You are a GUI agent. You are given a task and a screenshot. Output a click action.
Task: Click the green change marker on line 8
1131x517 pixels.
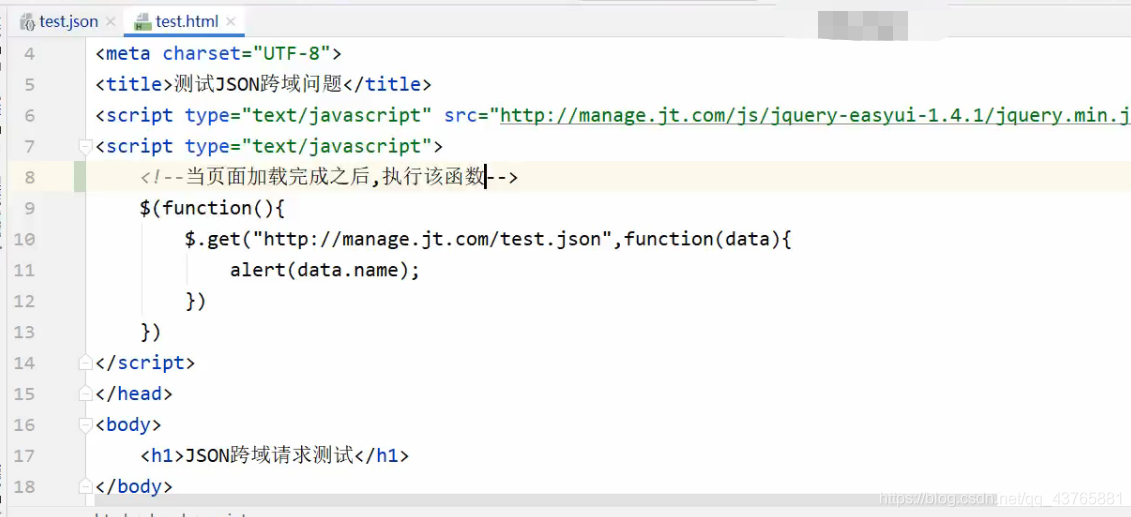pyautogui.click(x=79, y=177)
